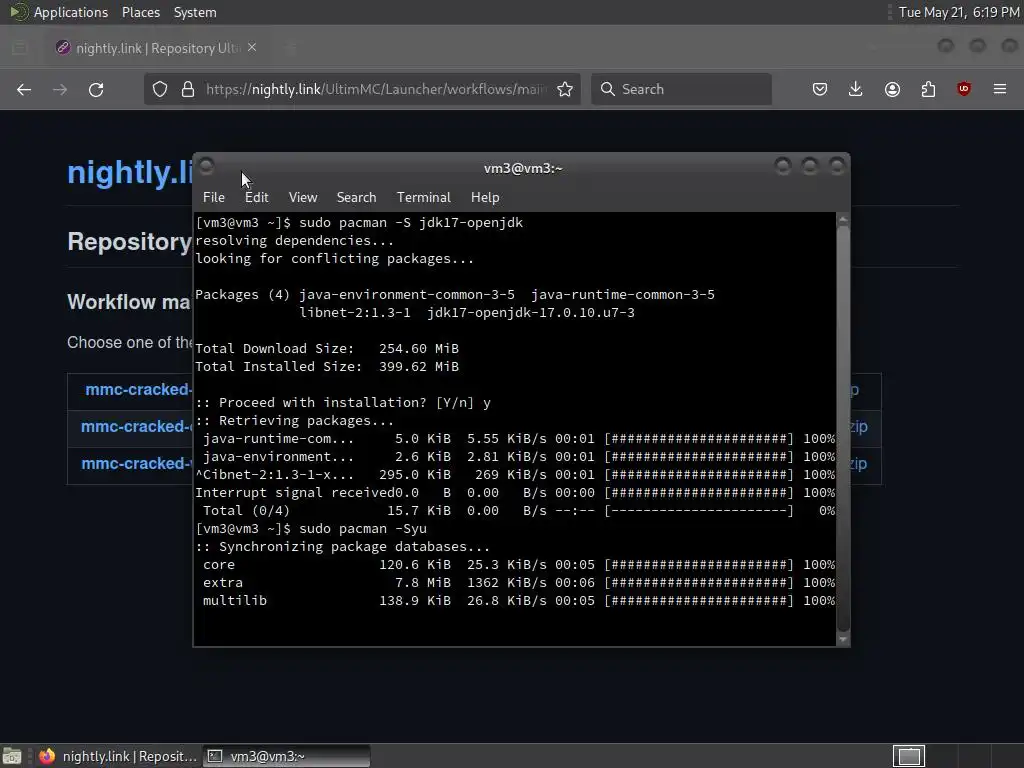Screen dimensions: 1024x768
Task: Open the Pocket save icon
Action: click(x=820, y=89)
